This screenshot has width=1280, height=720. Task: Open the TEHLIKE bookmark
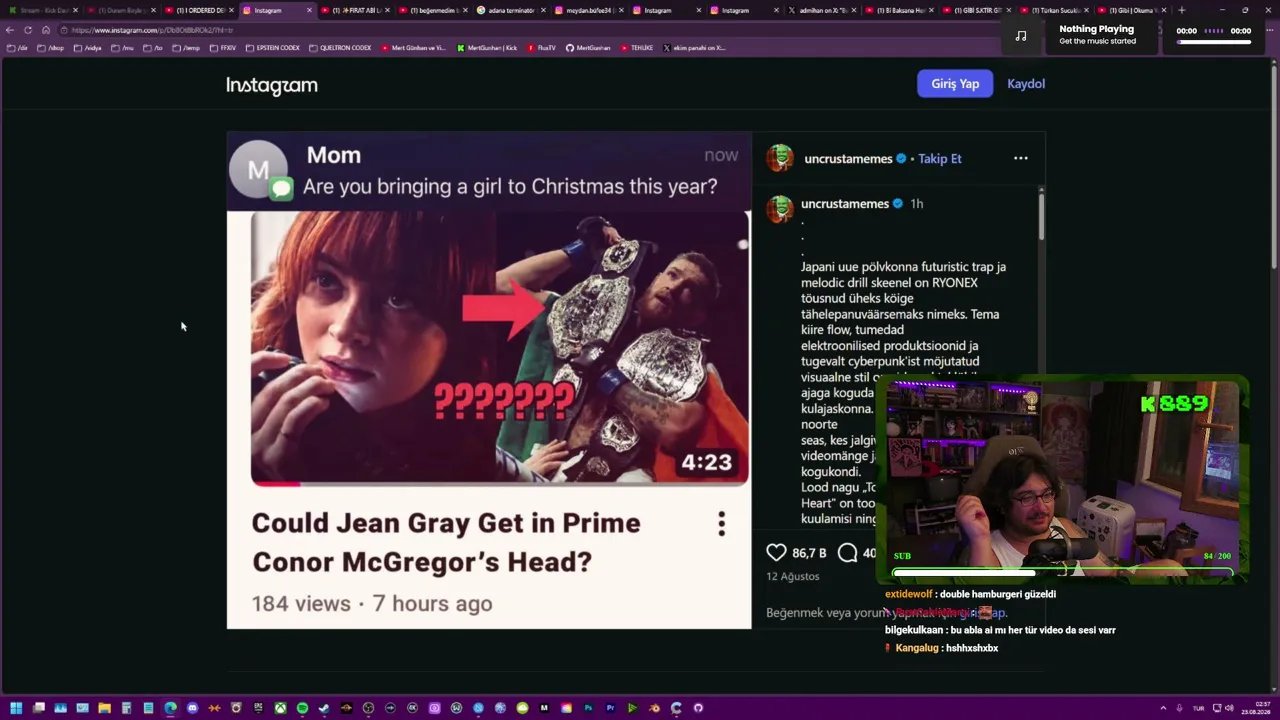pos(637,48)
